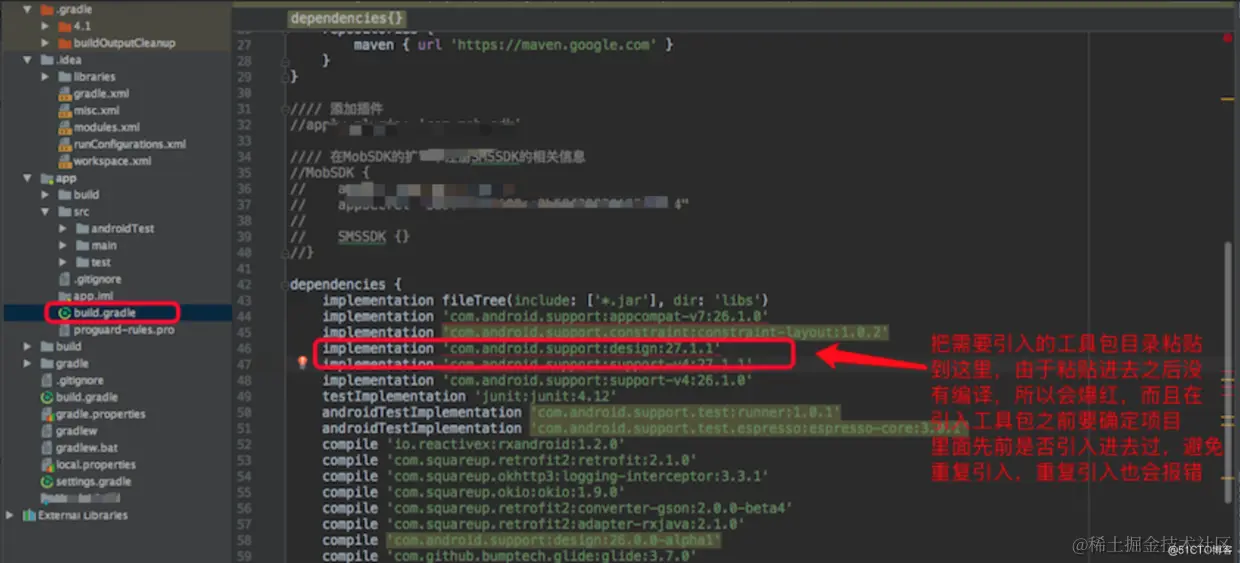The width and height of the screenshot is (1240, 563).
Task: Click the runConfigurations.xml file icon
Action: tap(65, 144)
